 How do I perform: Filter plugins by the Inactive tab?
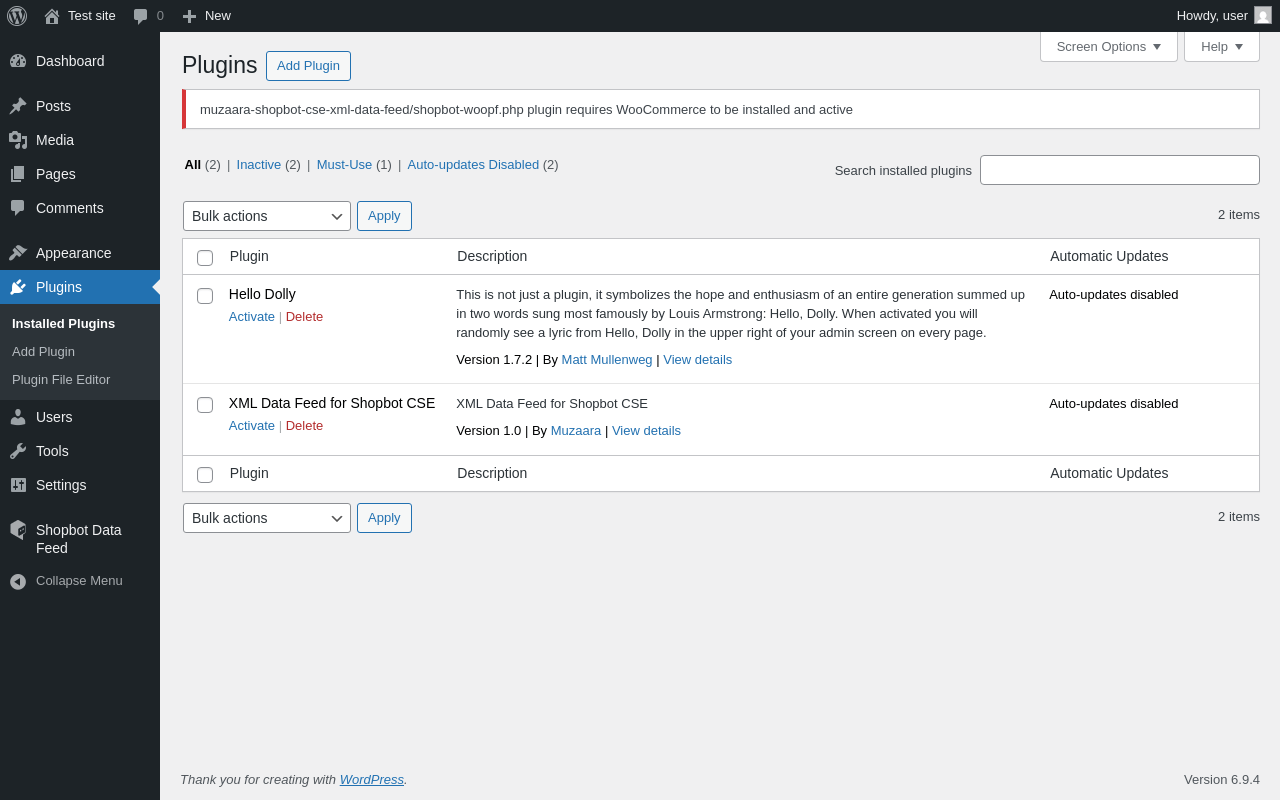[259, 165]
